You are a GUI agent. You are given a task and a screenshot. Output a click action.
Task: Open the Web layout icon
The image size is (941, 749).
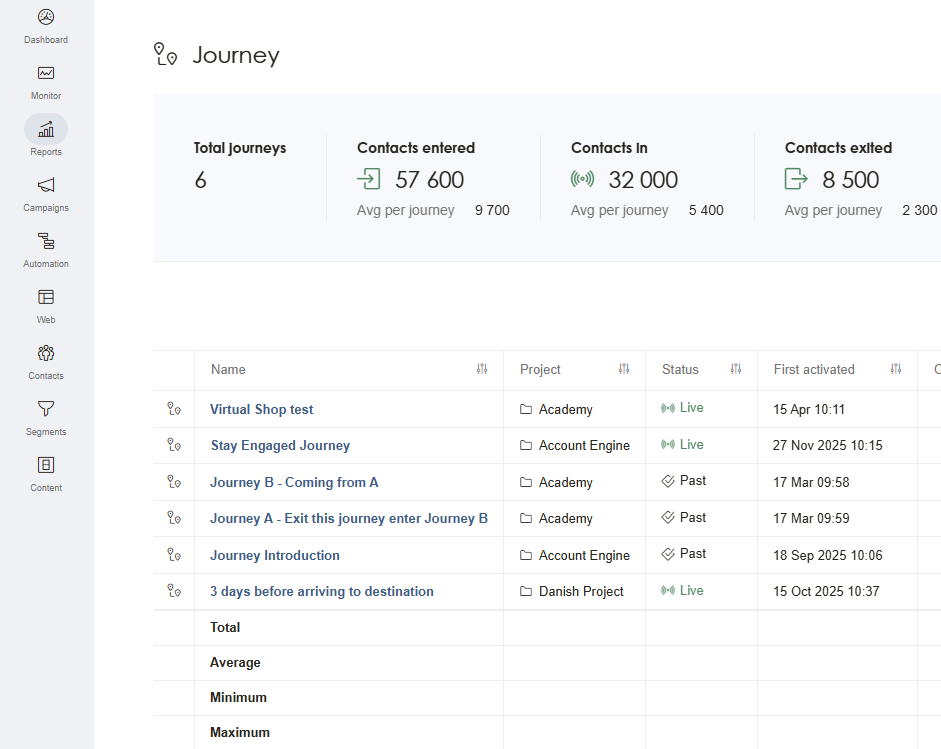click(46, 297)
